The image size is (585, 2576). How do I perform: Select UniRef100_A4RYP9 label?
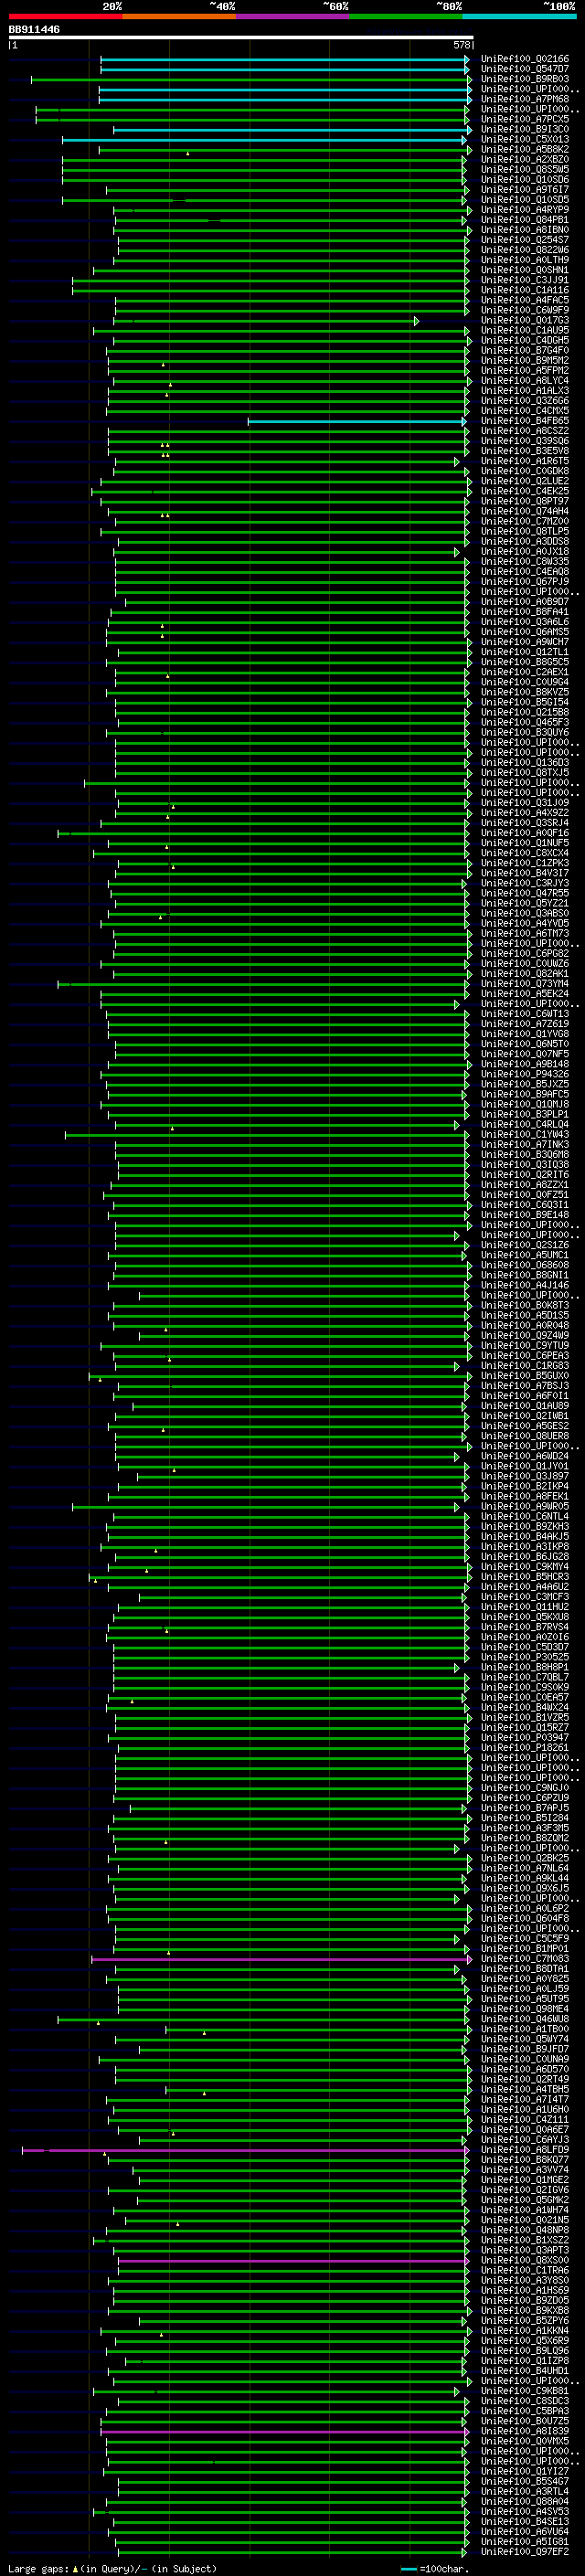pyautogui.click(x=524, y=209)
